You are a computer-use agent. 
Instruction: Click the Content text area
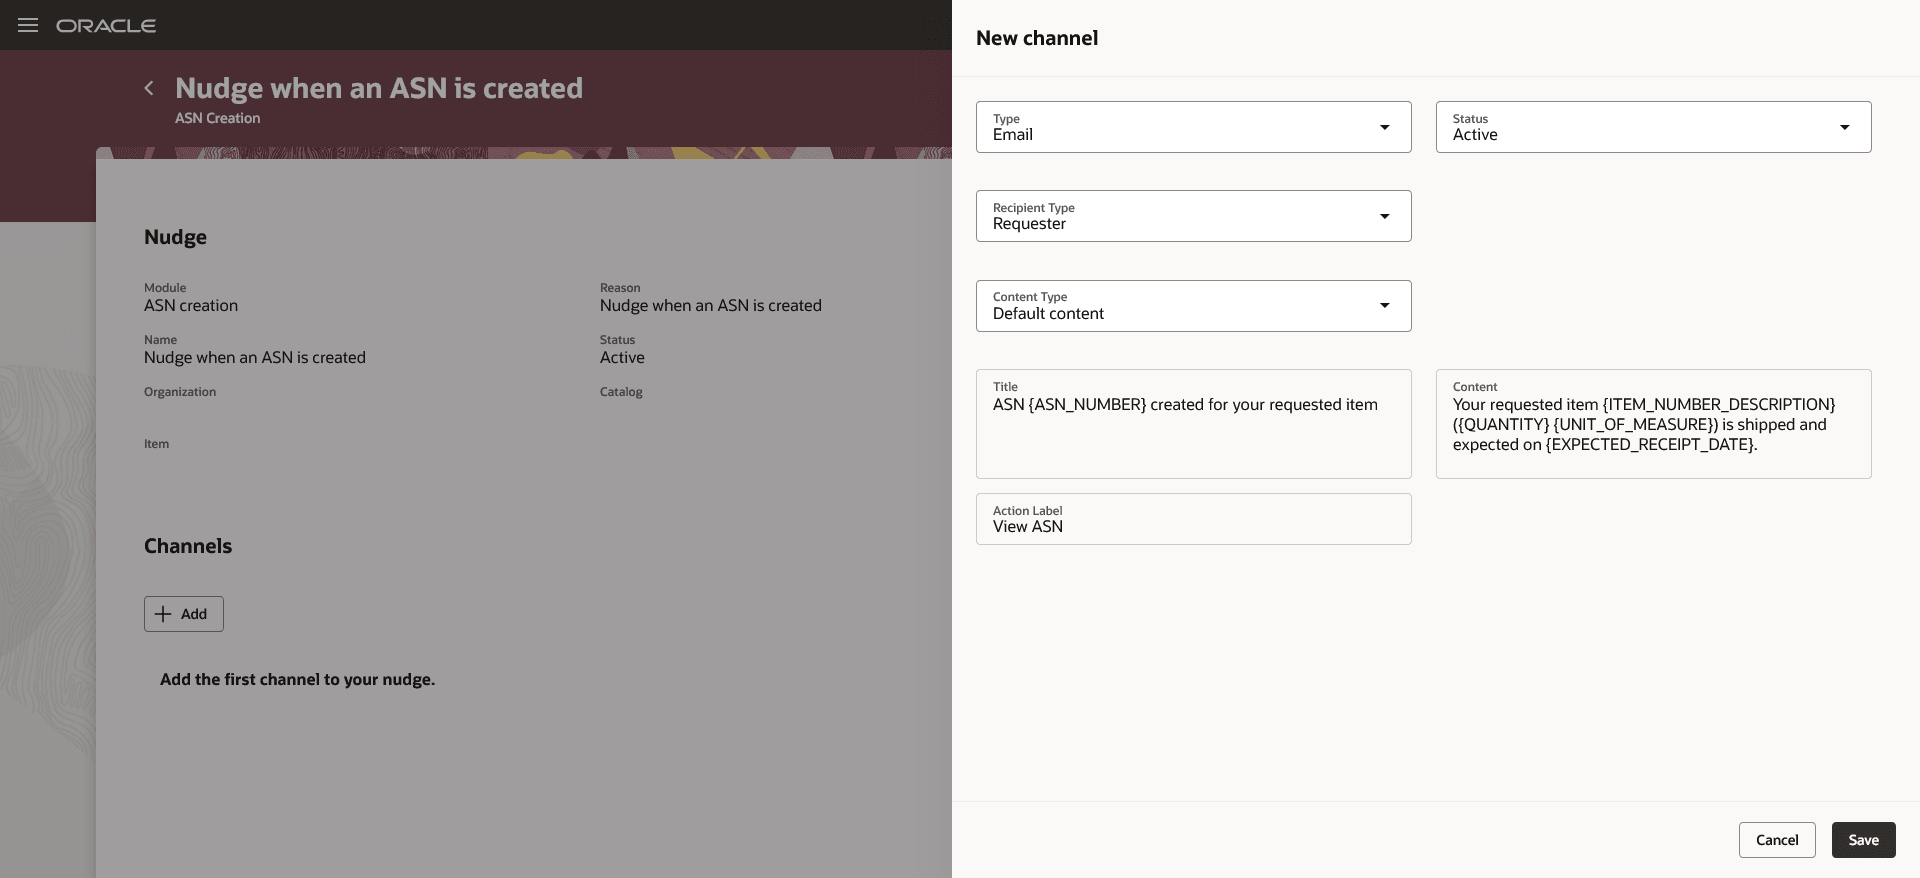point(1653,424)
